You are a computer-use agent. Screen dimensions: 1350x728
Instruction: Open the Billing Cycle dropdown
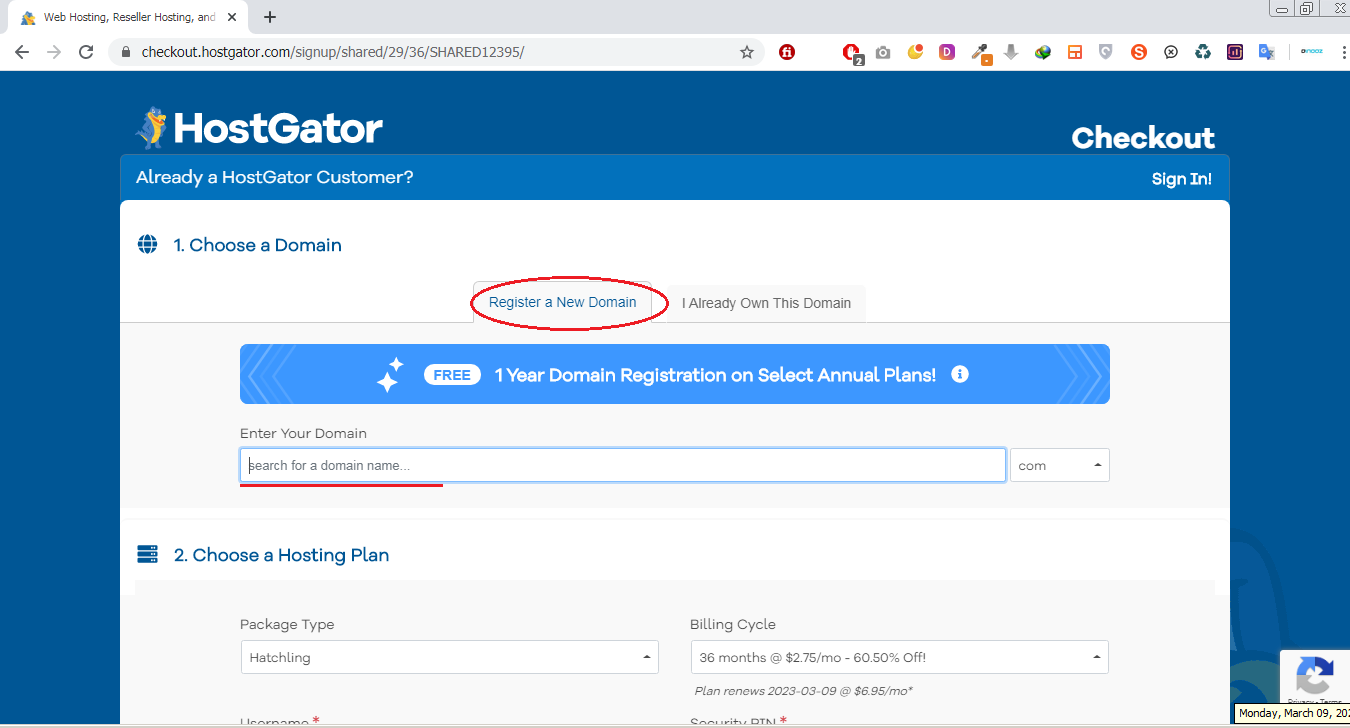coord(899,657)
